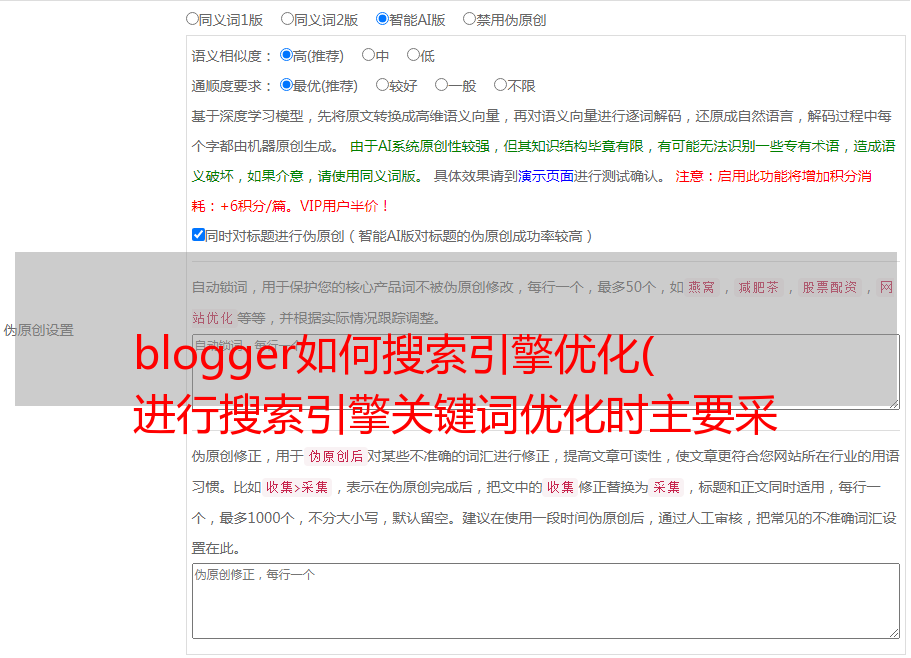The width and height of the screenshot is (911, 658).
Task: Set 通顺度要求 to 较好
Action: (382, 85)
